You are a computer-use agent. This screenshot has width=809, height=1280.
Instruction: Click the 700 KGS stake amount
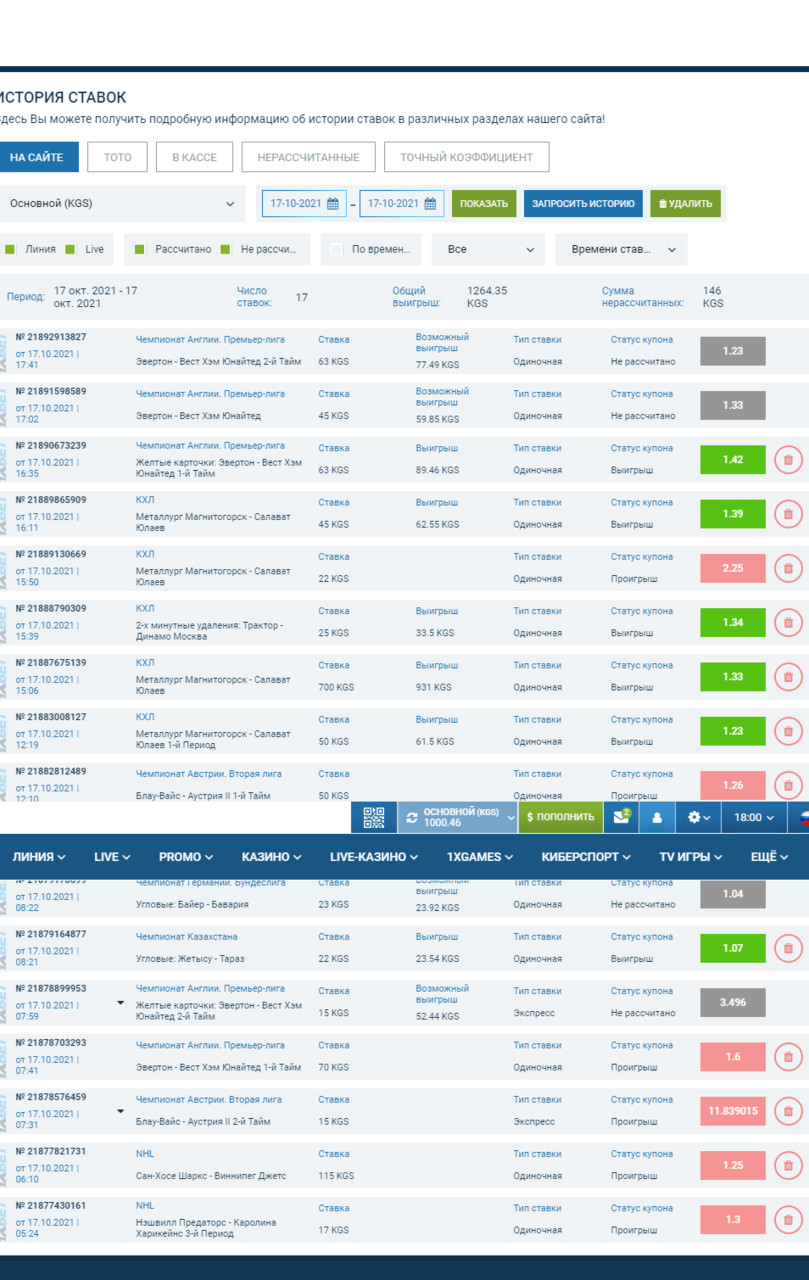336,687
